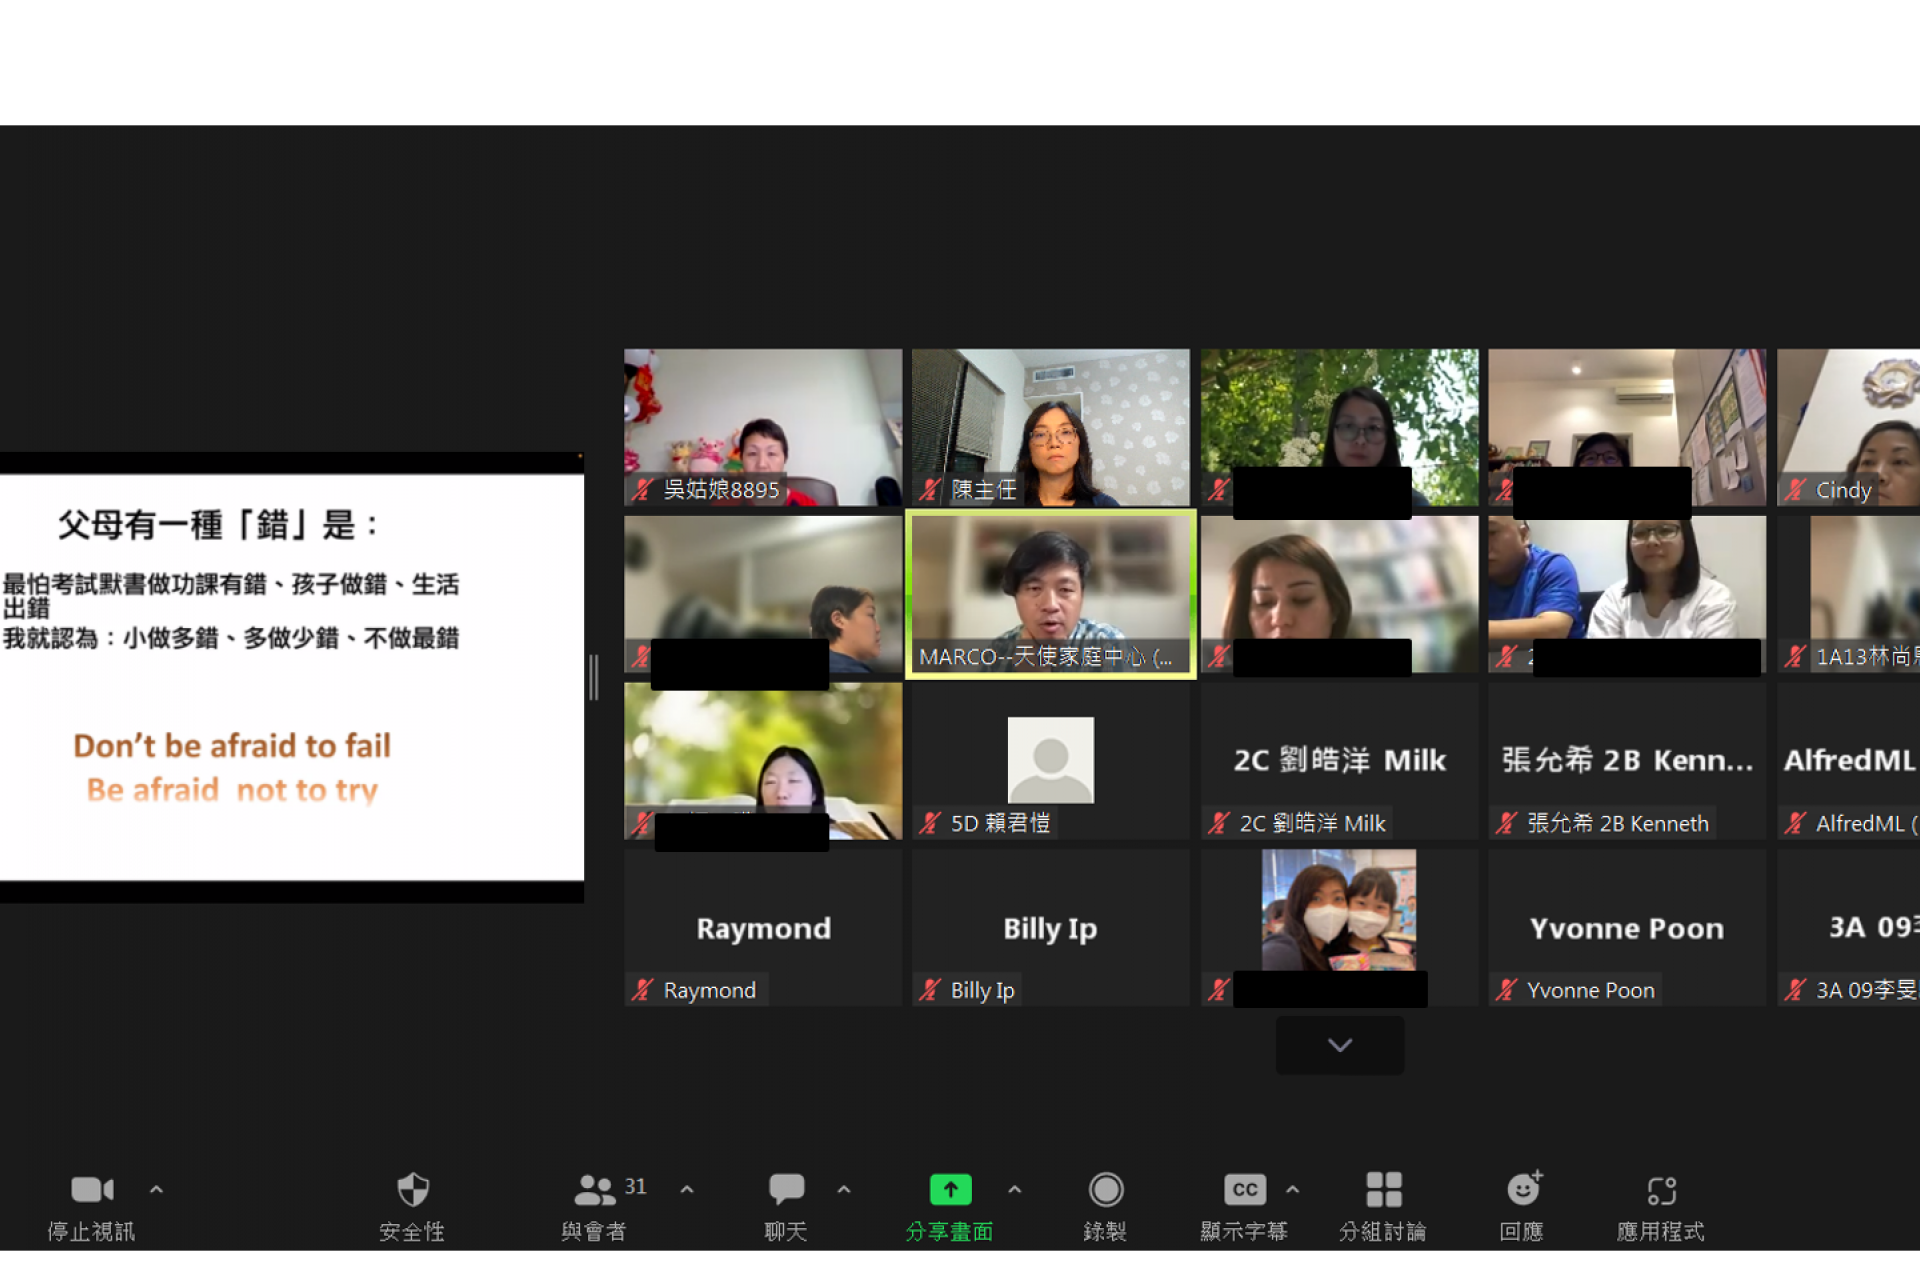Click the muted mic icon on 陳主任
The width and height of the screenshot is (1920, 1280).
(x=930, y=490)
